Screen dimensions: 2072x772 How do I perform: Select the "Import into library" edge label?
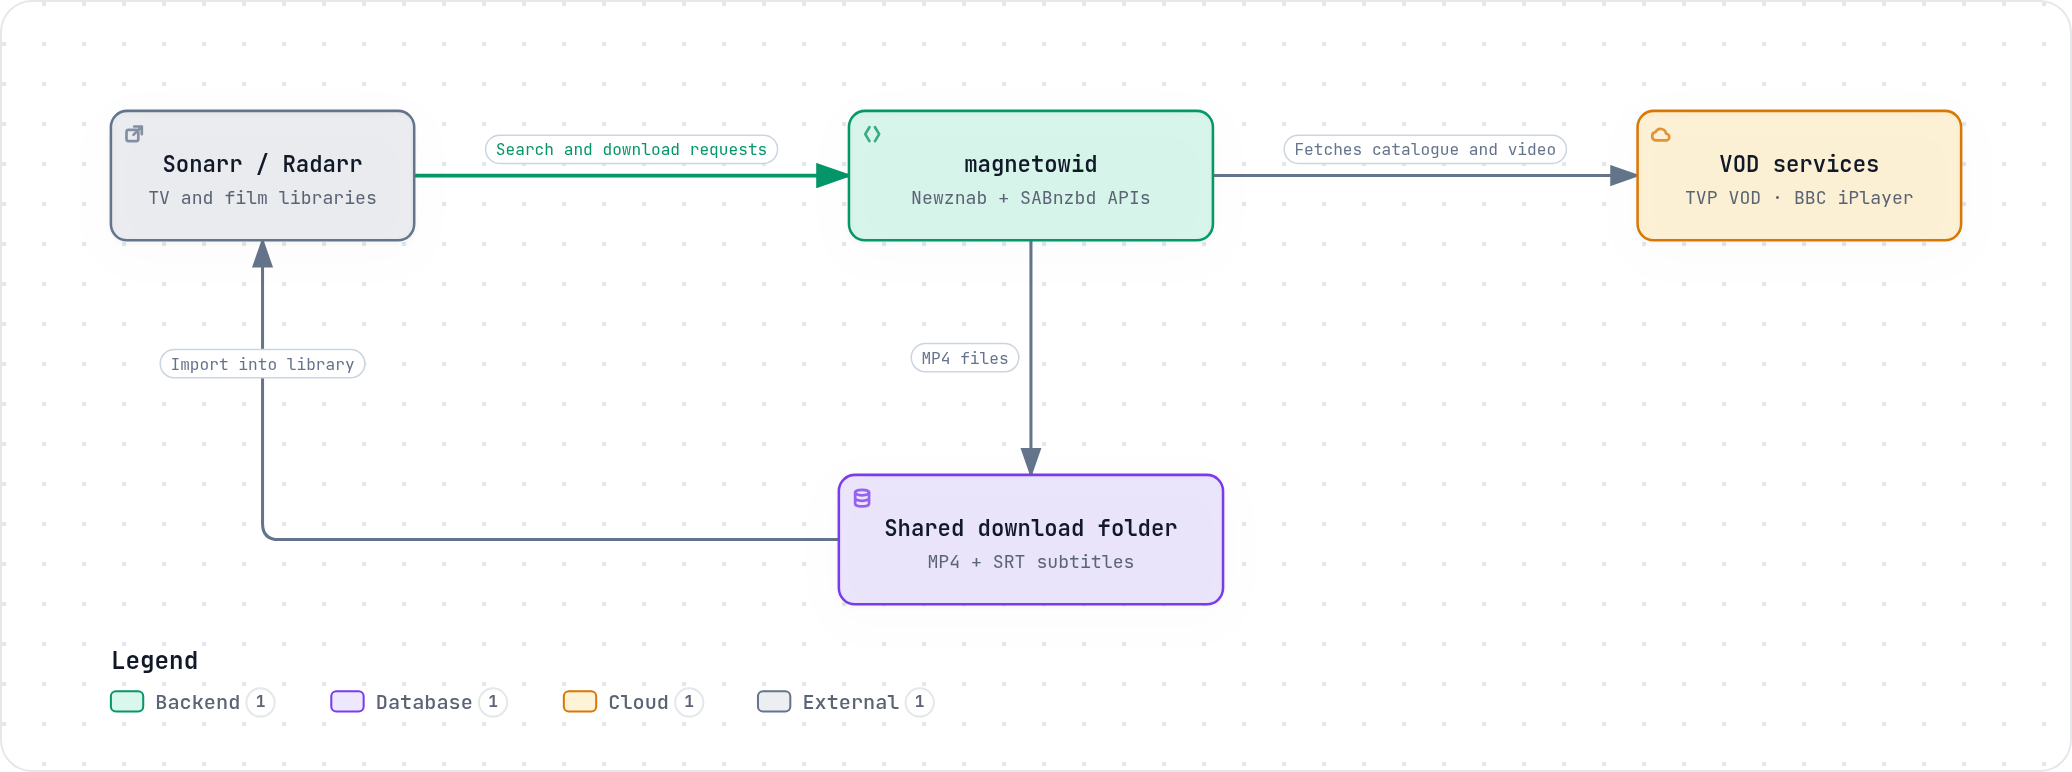(x=262, y=364)
